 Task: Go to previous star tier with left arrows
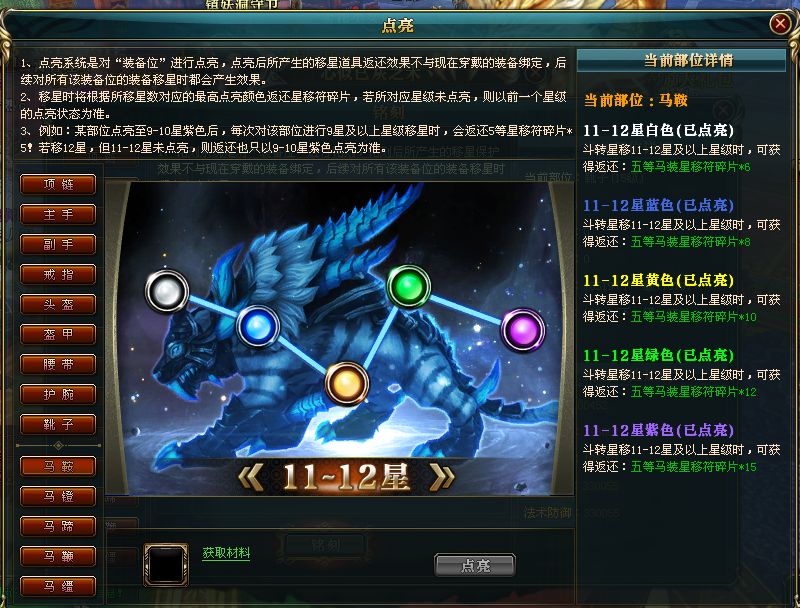[252, 477]
